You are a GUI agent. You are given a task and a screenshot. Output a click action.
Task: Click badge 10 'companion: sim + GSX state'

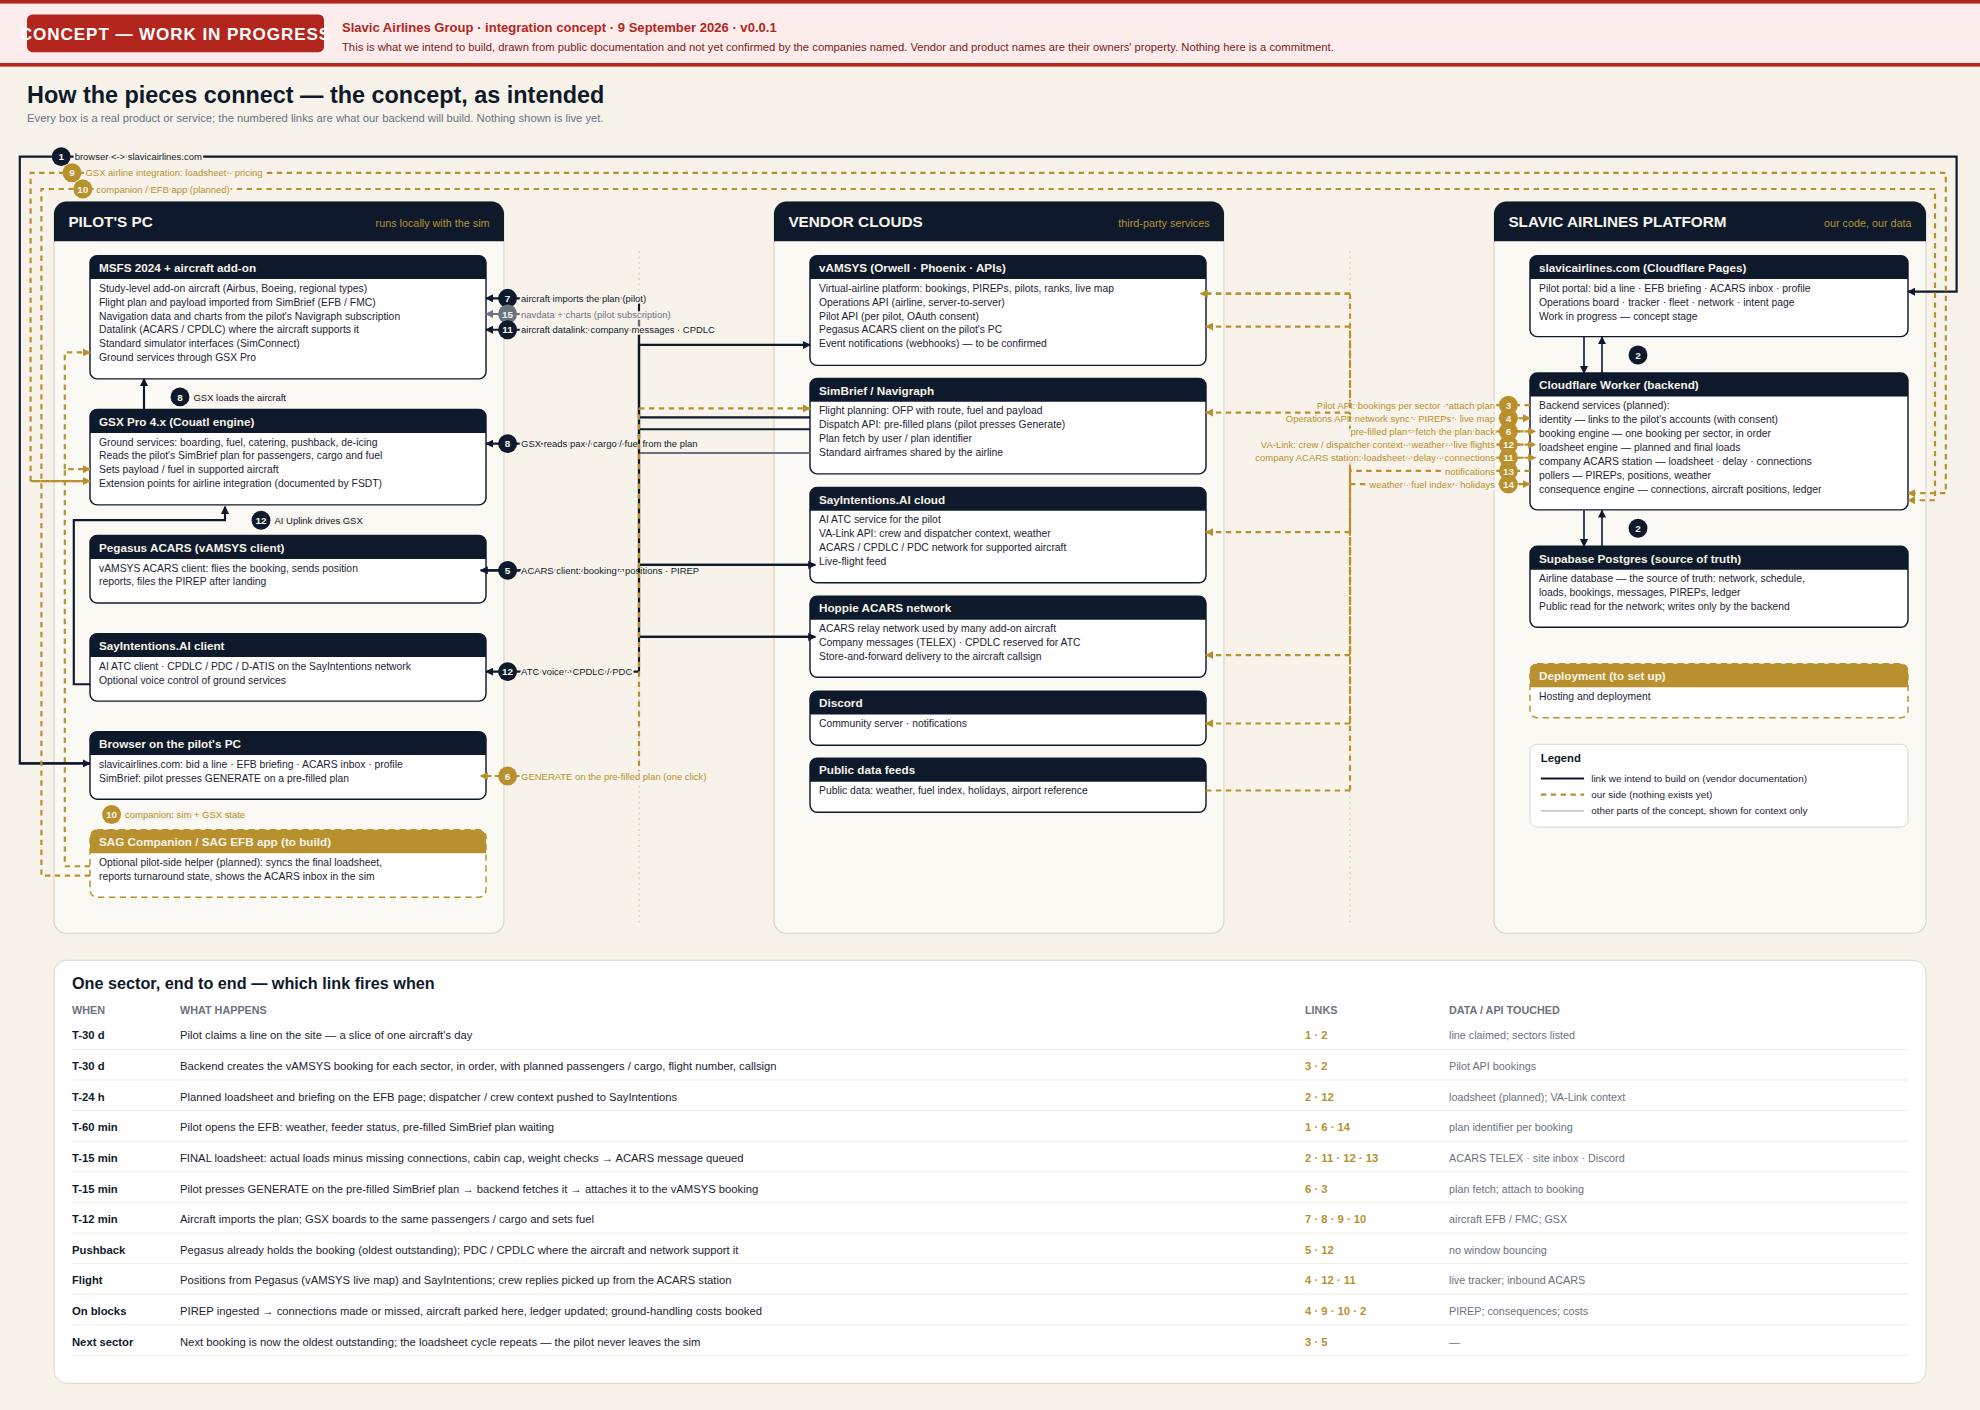pos(111,815)
